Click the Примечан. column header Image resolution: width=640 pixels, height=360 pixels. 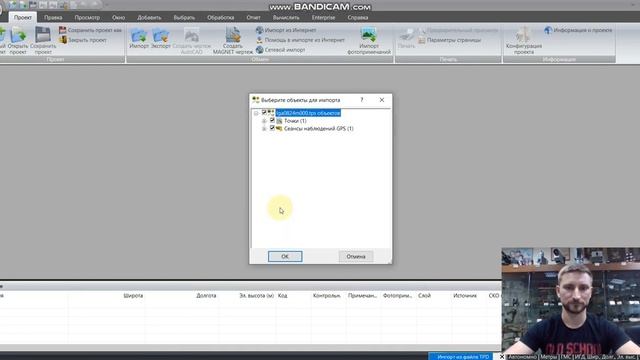point(362,296)
